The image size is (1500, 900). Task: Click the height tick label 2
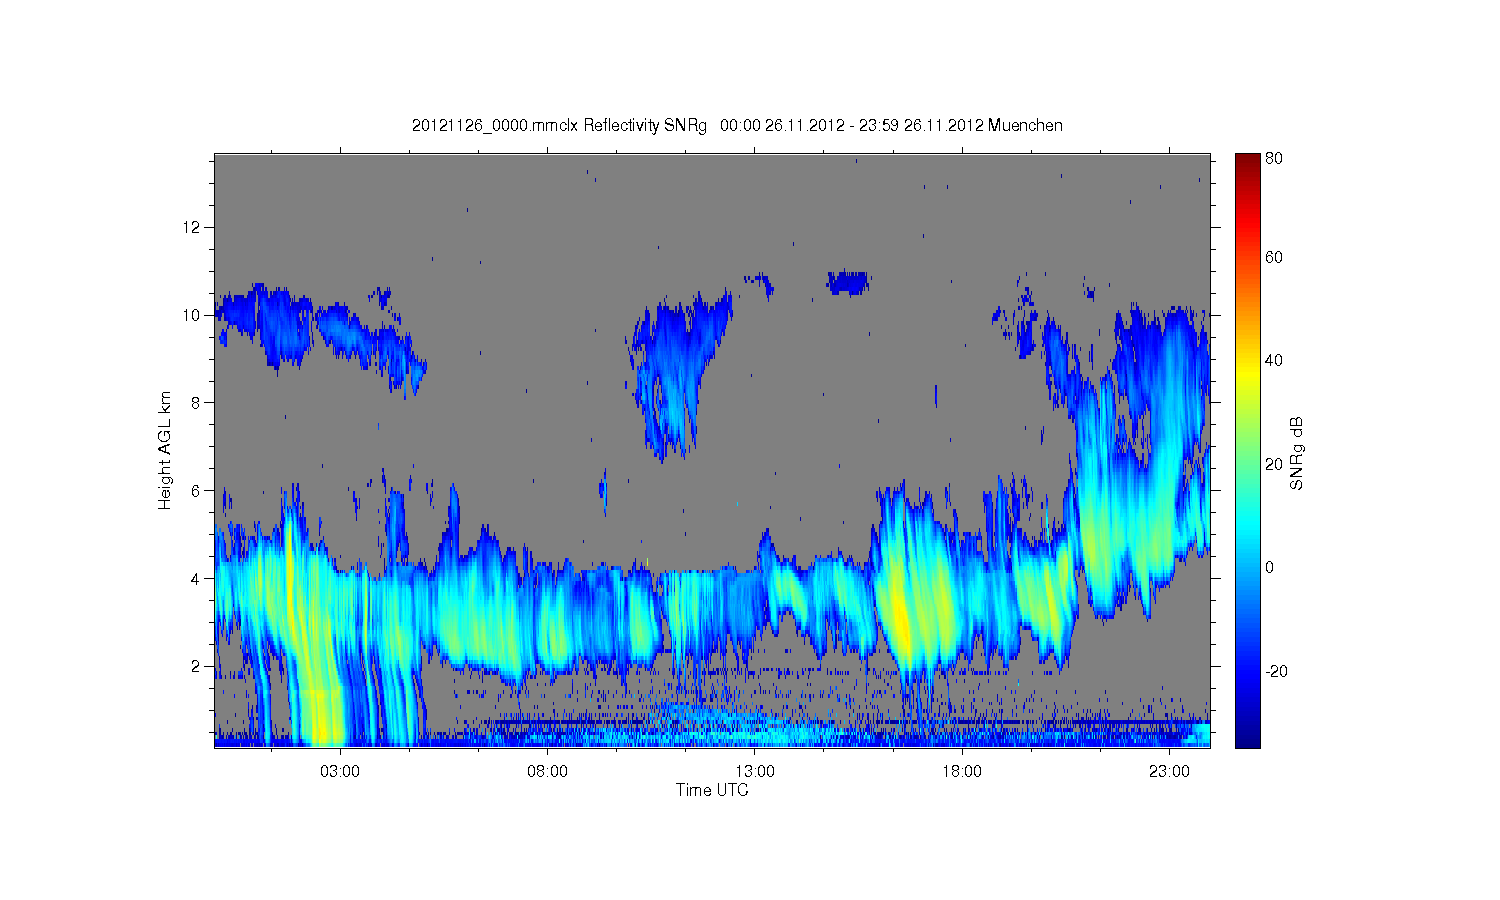click(197, 666)
